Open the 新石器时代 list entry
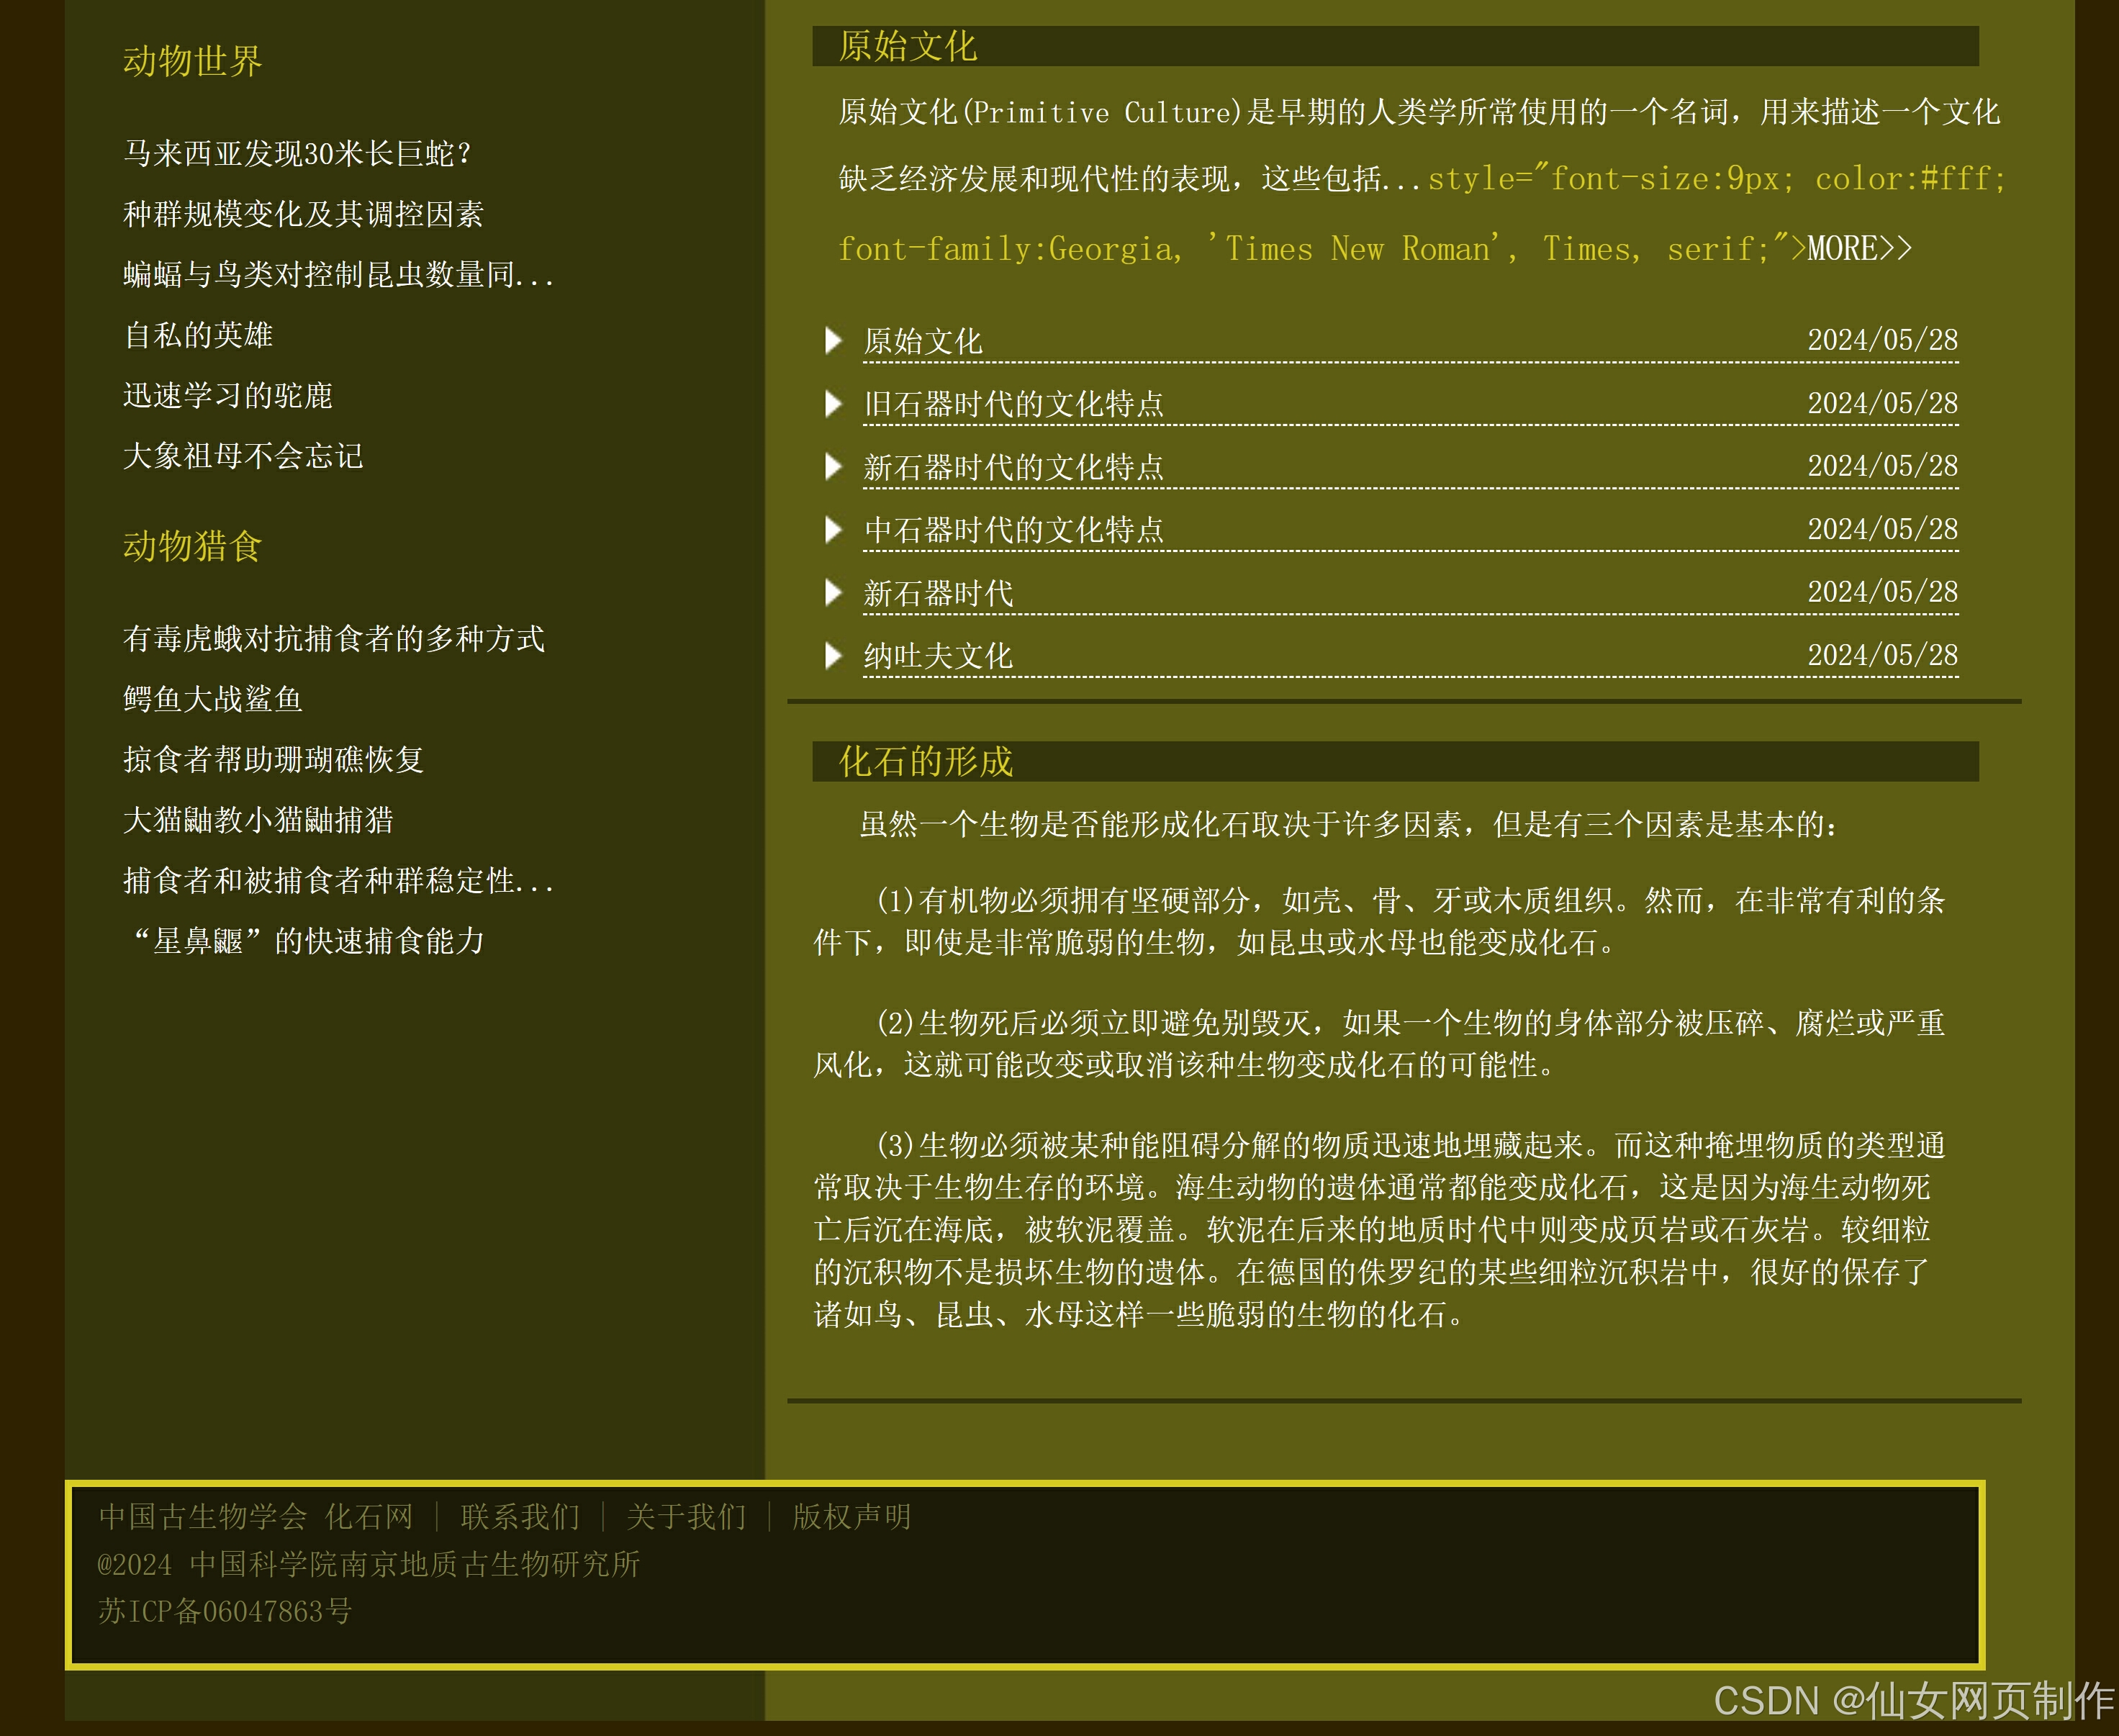The width and height of the screenshot is (2119, 1736). [x=938, y=593]
